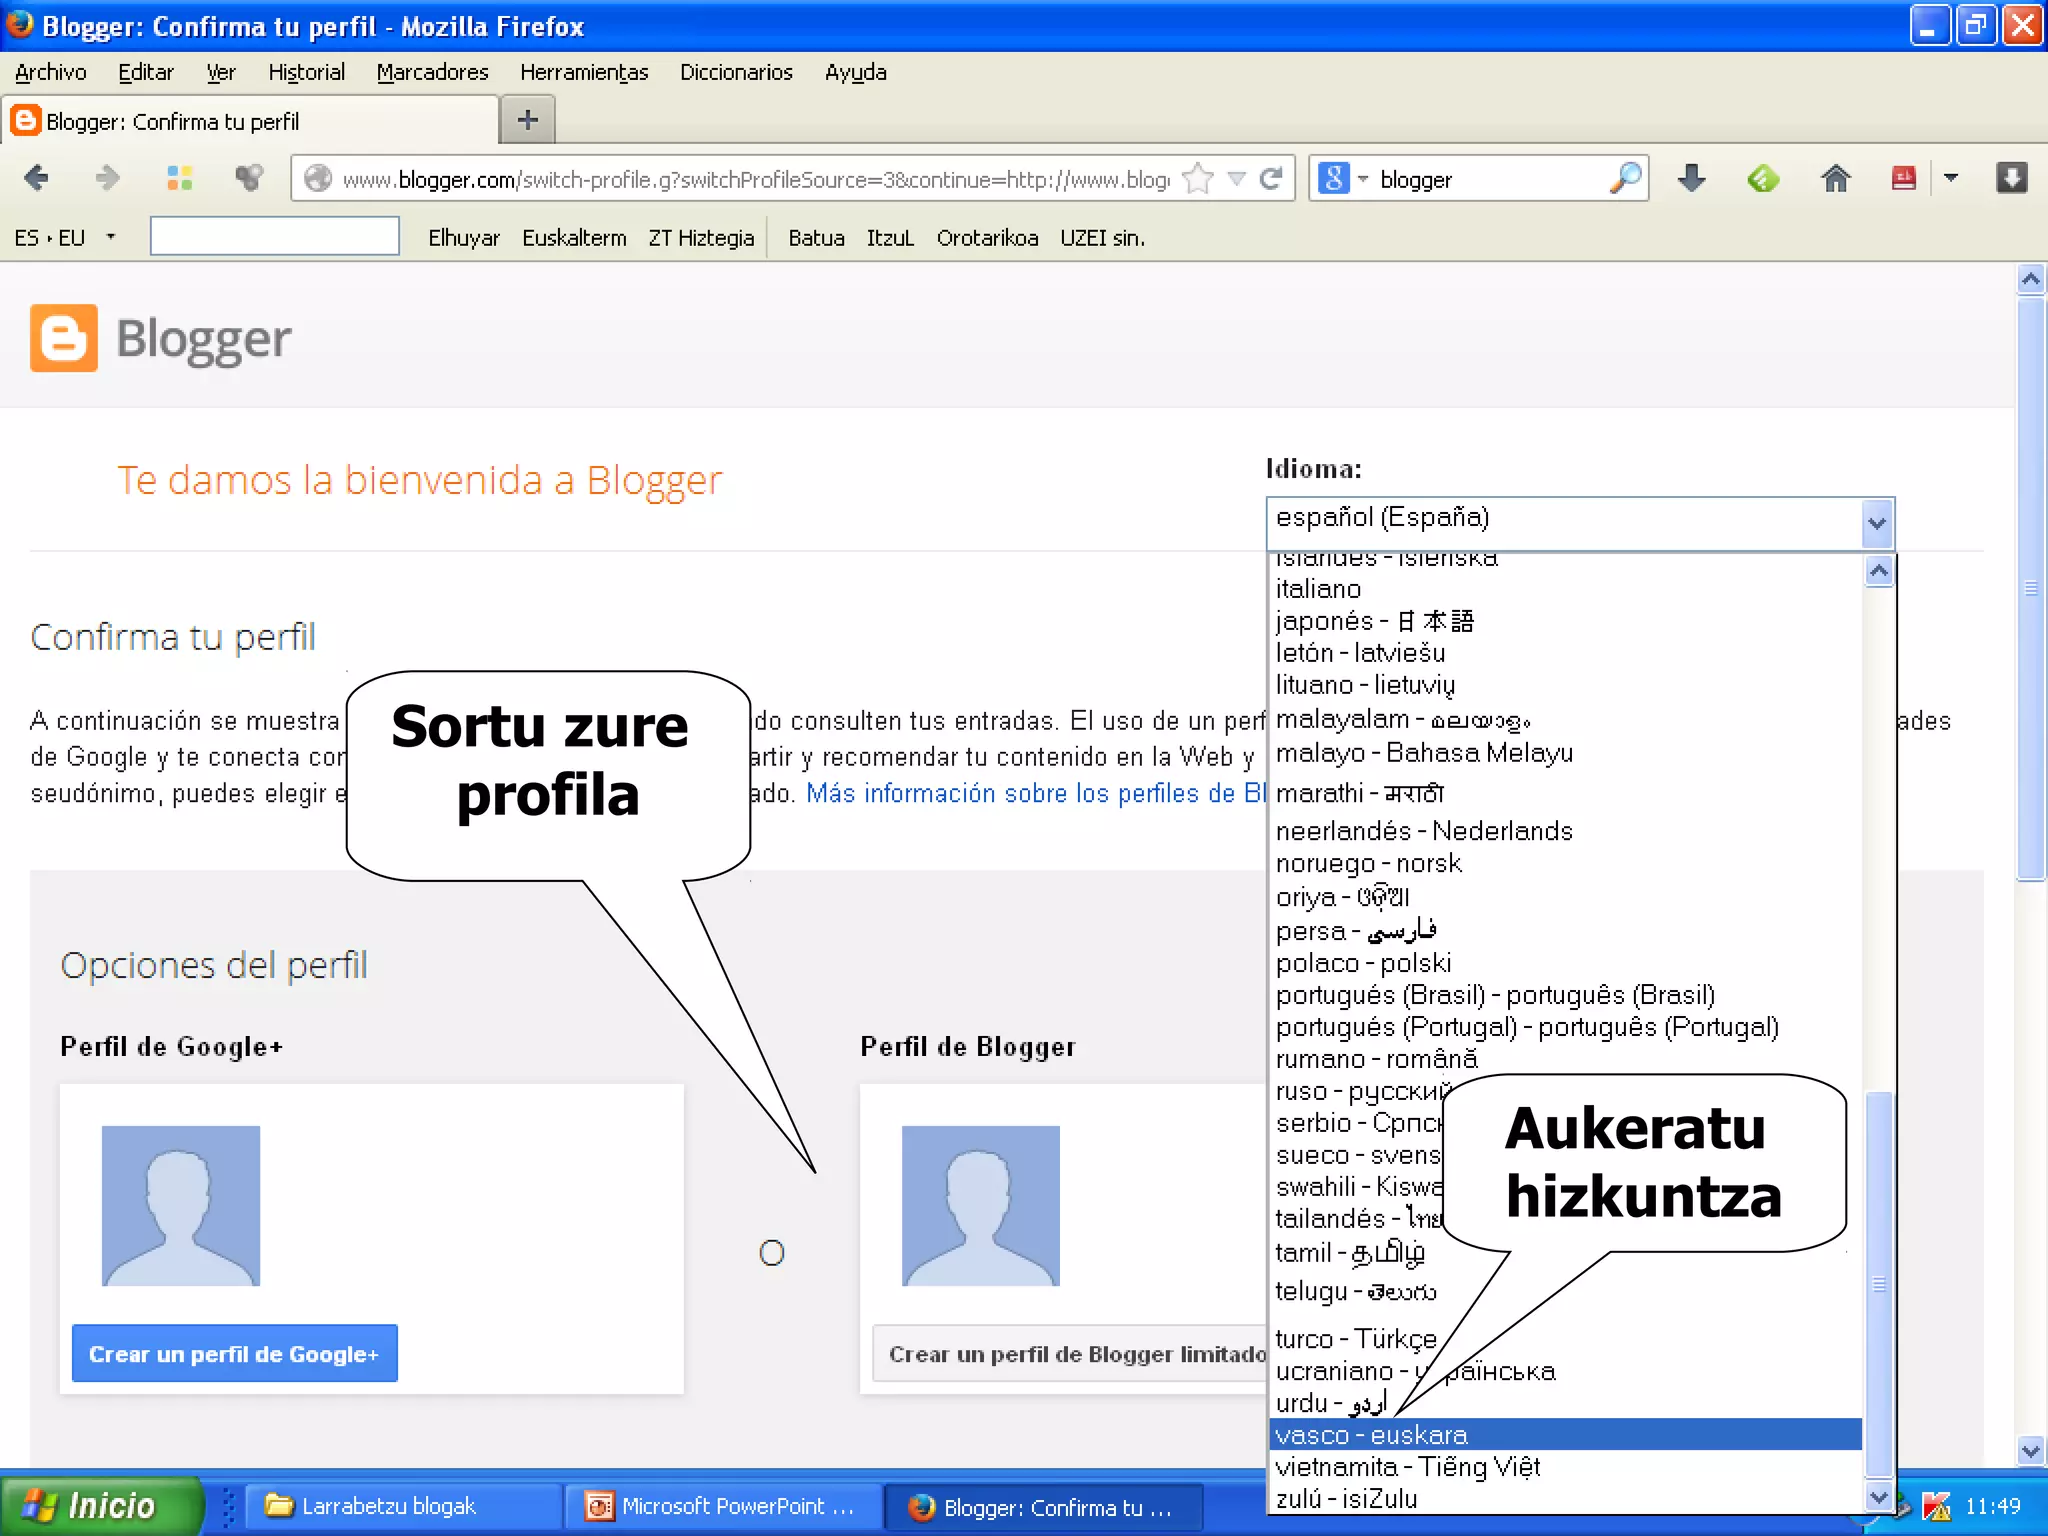Viewport: 2048px width, 1536px height.
Task: Select neerlandés - Nederlands option
Action: point(1565,830)
